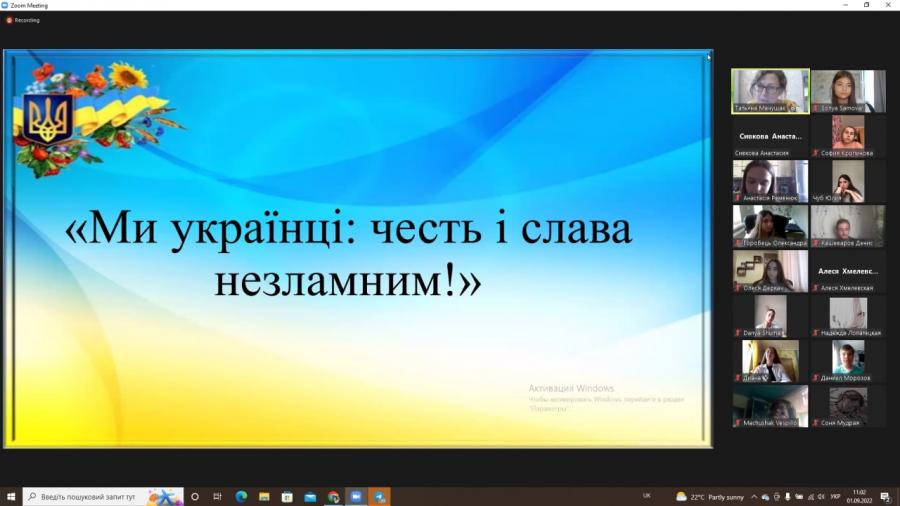Open Task View from the taskbar

(x=217, y=497)
